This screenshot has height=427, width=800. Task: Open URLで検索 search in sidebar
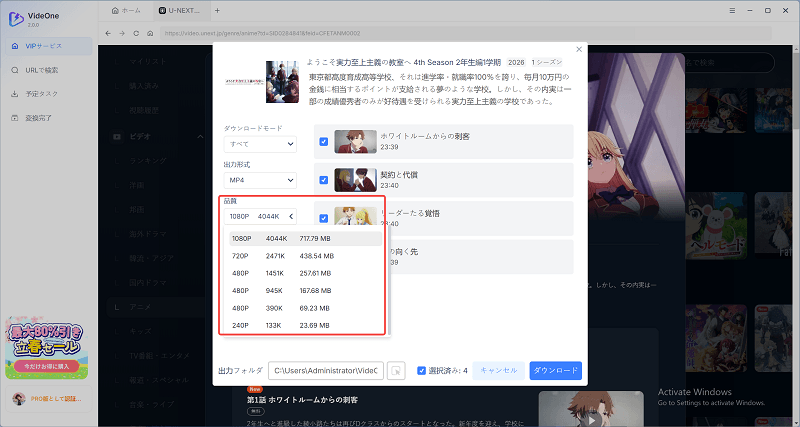tap(46, 70)
